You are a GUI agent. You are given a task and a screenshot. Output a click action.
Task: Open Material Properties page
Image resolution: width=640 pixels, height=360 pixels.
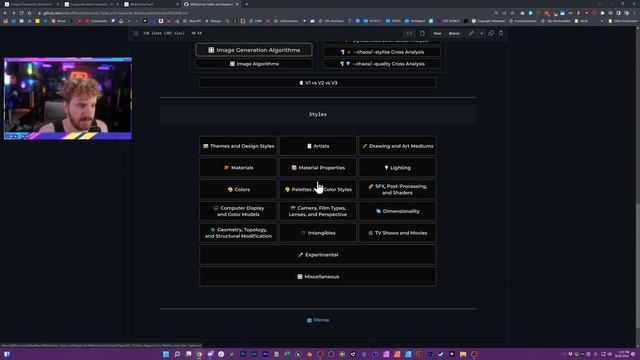[x=318, y=167]
